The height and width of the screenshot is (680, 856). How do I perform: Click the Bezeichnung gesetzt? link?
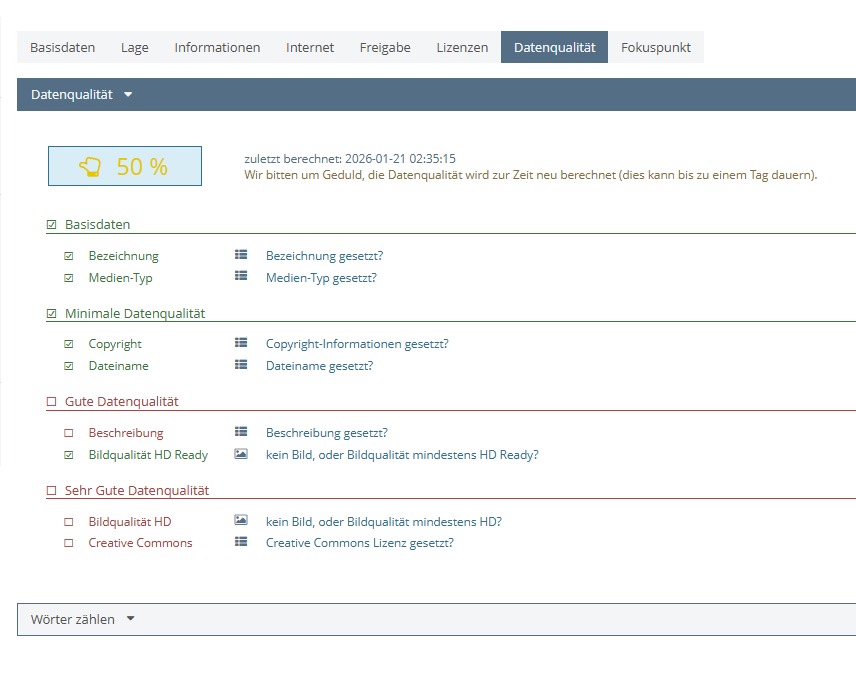point(325,256)
